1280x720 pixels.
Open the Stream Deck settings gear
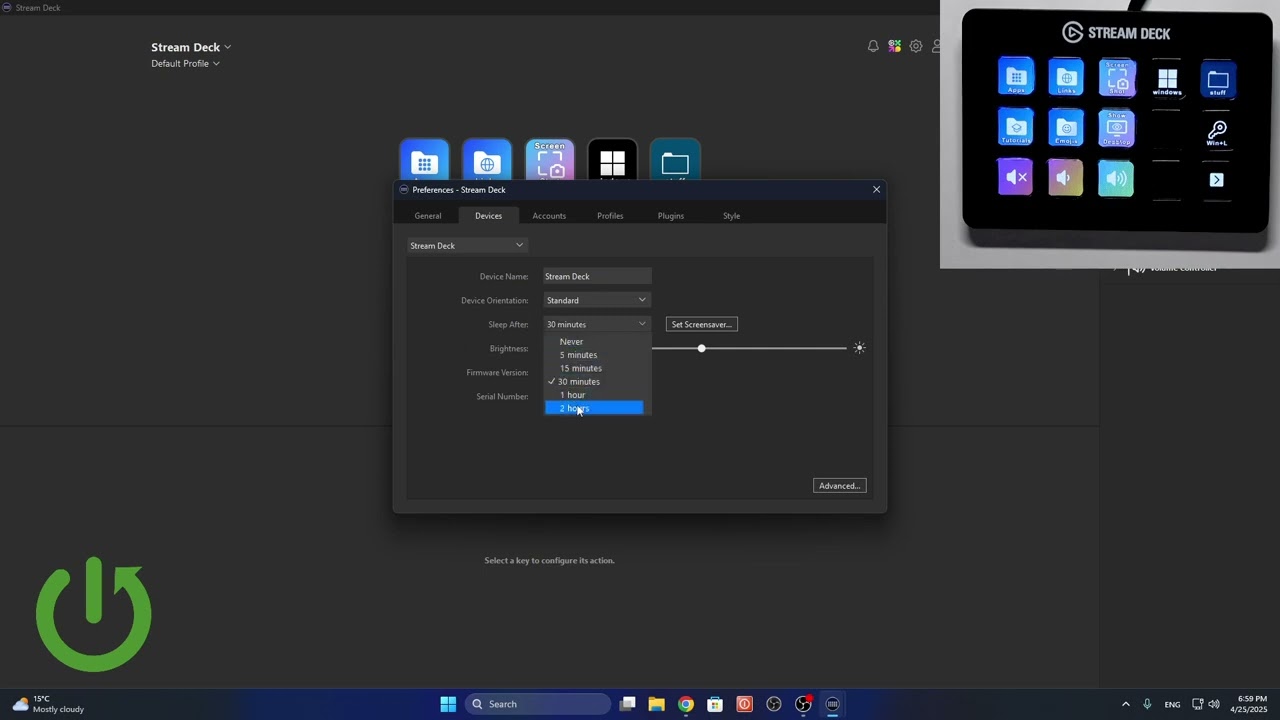916,46
